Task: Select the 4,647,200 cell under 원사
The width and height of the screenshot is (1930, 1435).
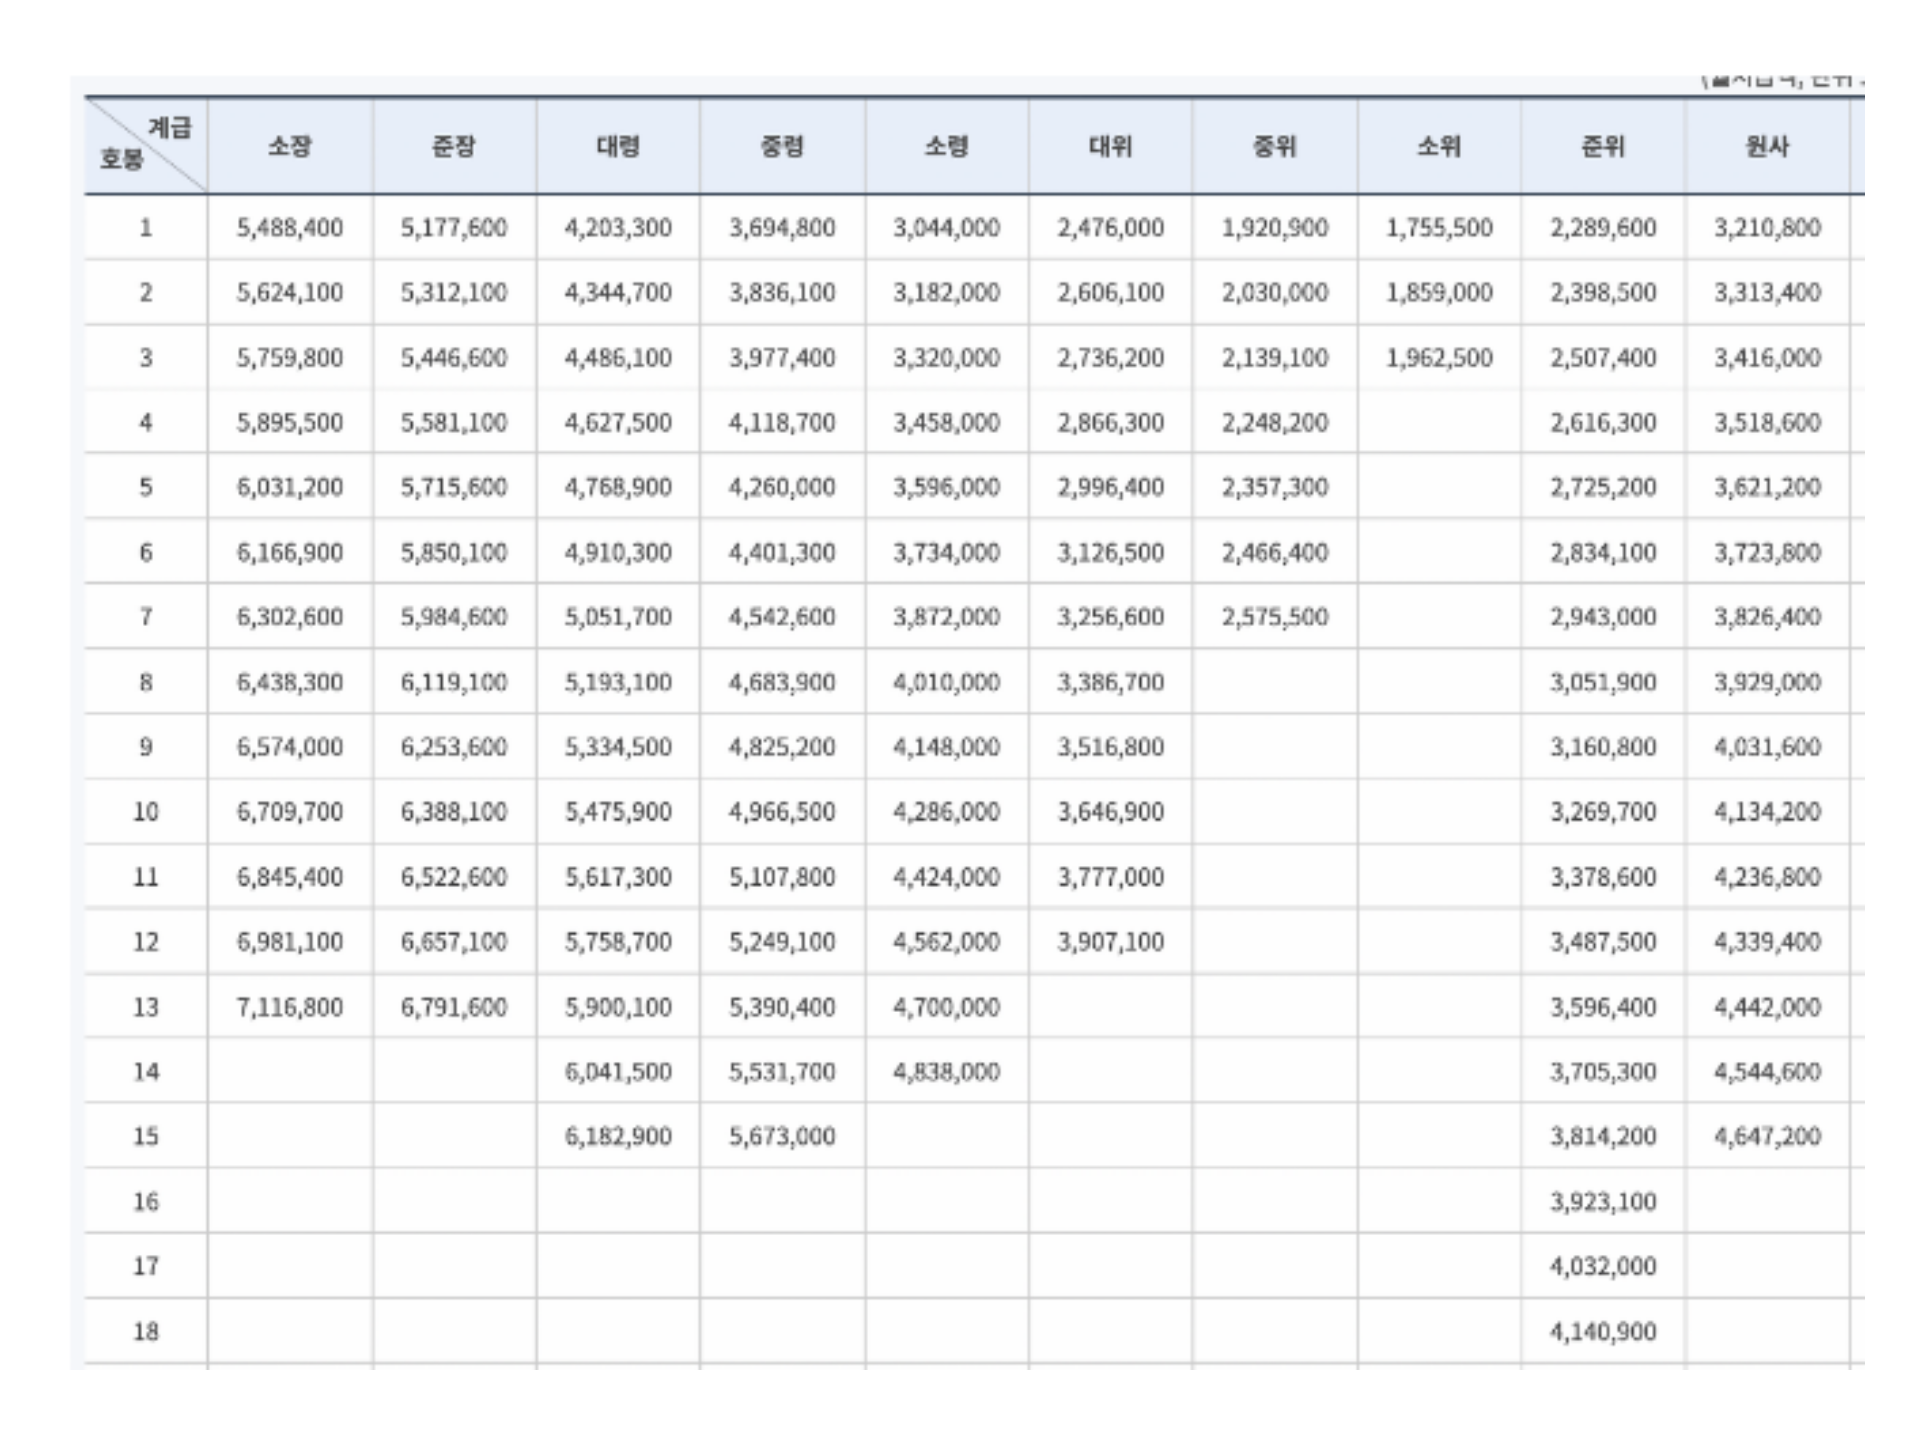Action: (x=1767, y=1136)
